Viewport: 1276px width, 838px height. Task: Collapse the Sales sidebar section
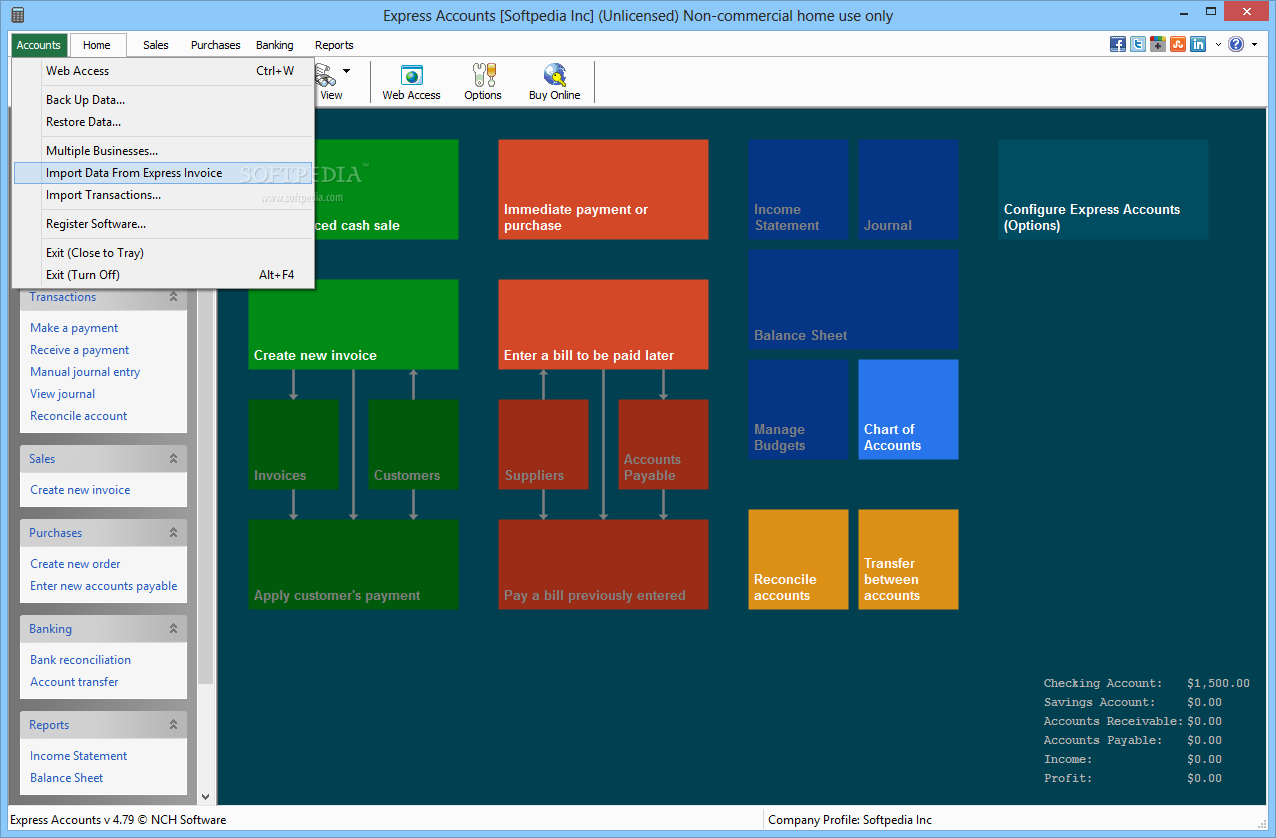pos(173,459)
